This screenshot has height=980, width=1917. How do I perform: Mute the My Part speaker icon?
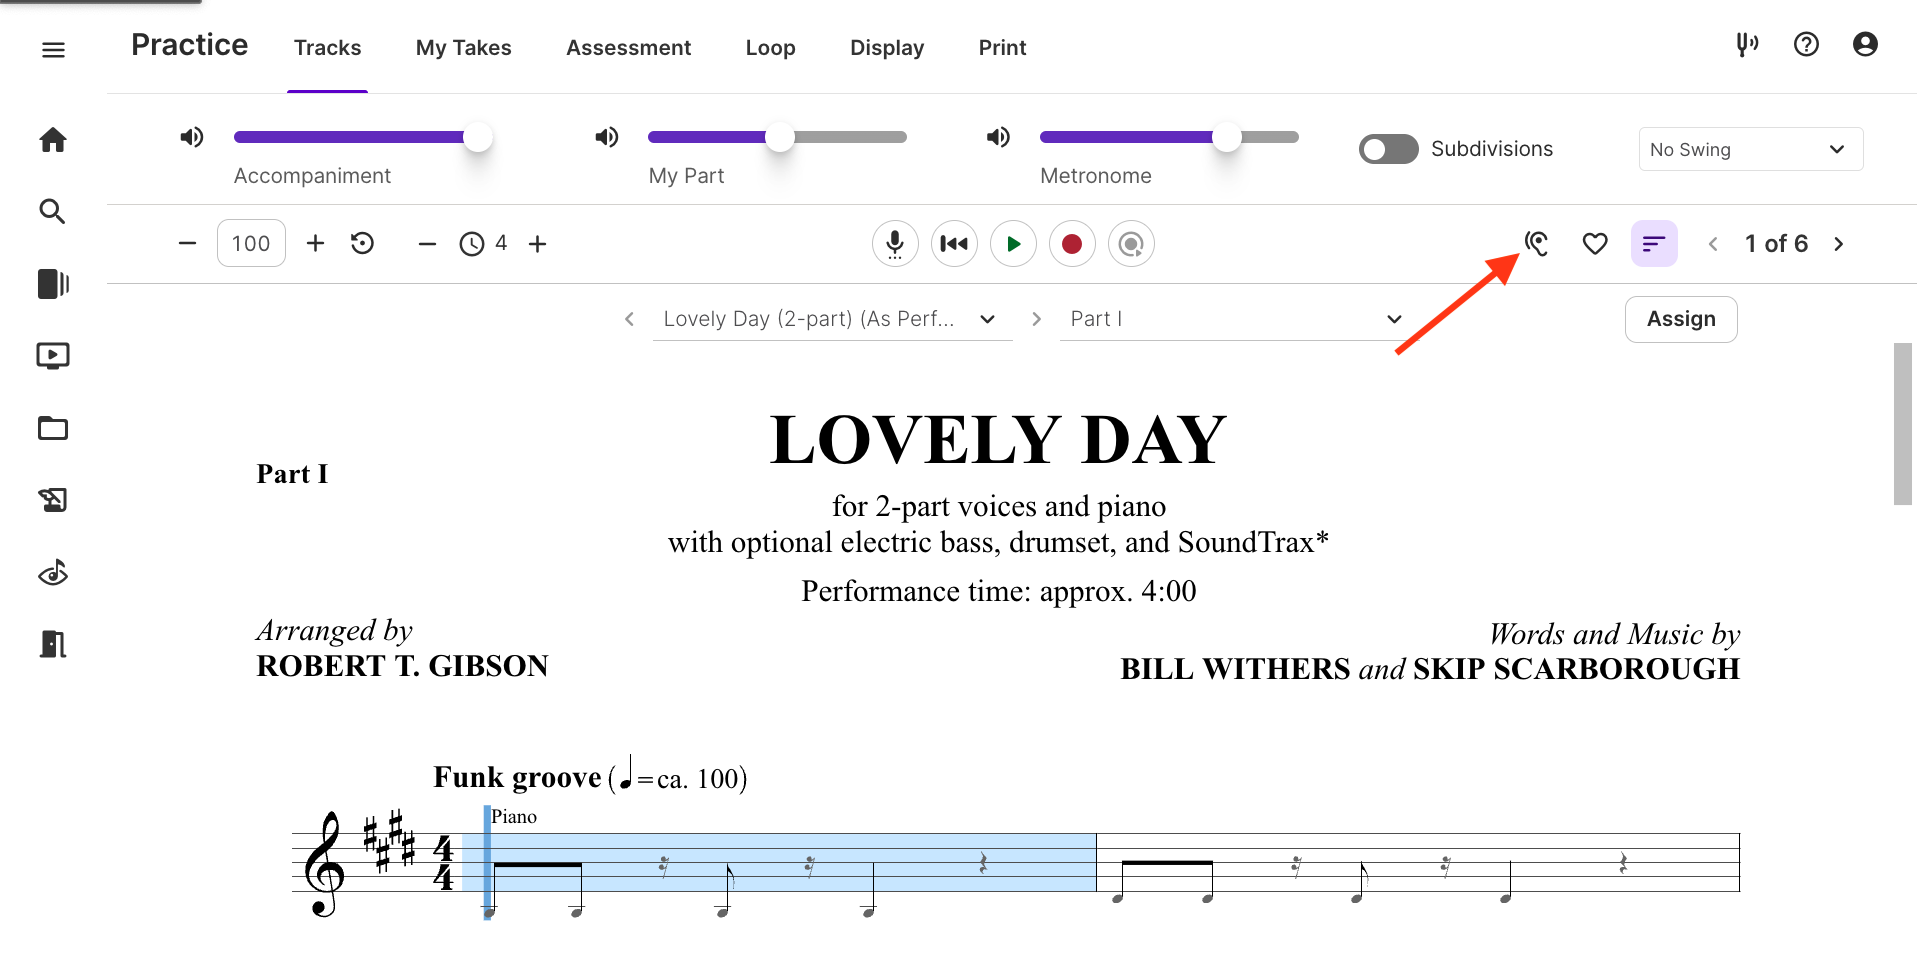click(x=606, y=137)
